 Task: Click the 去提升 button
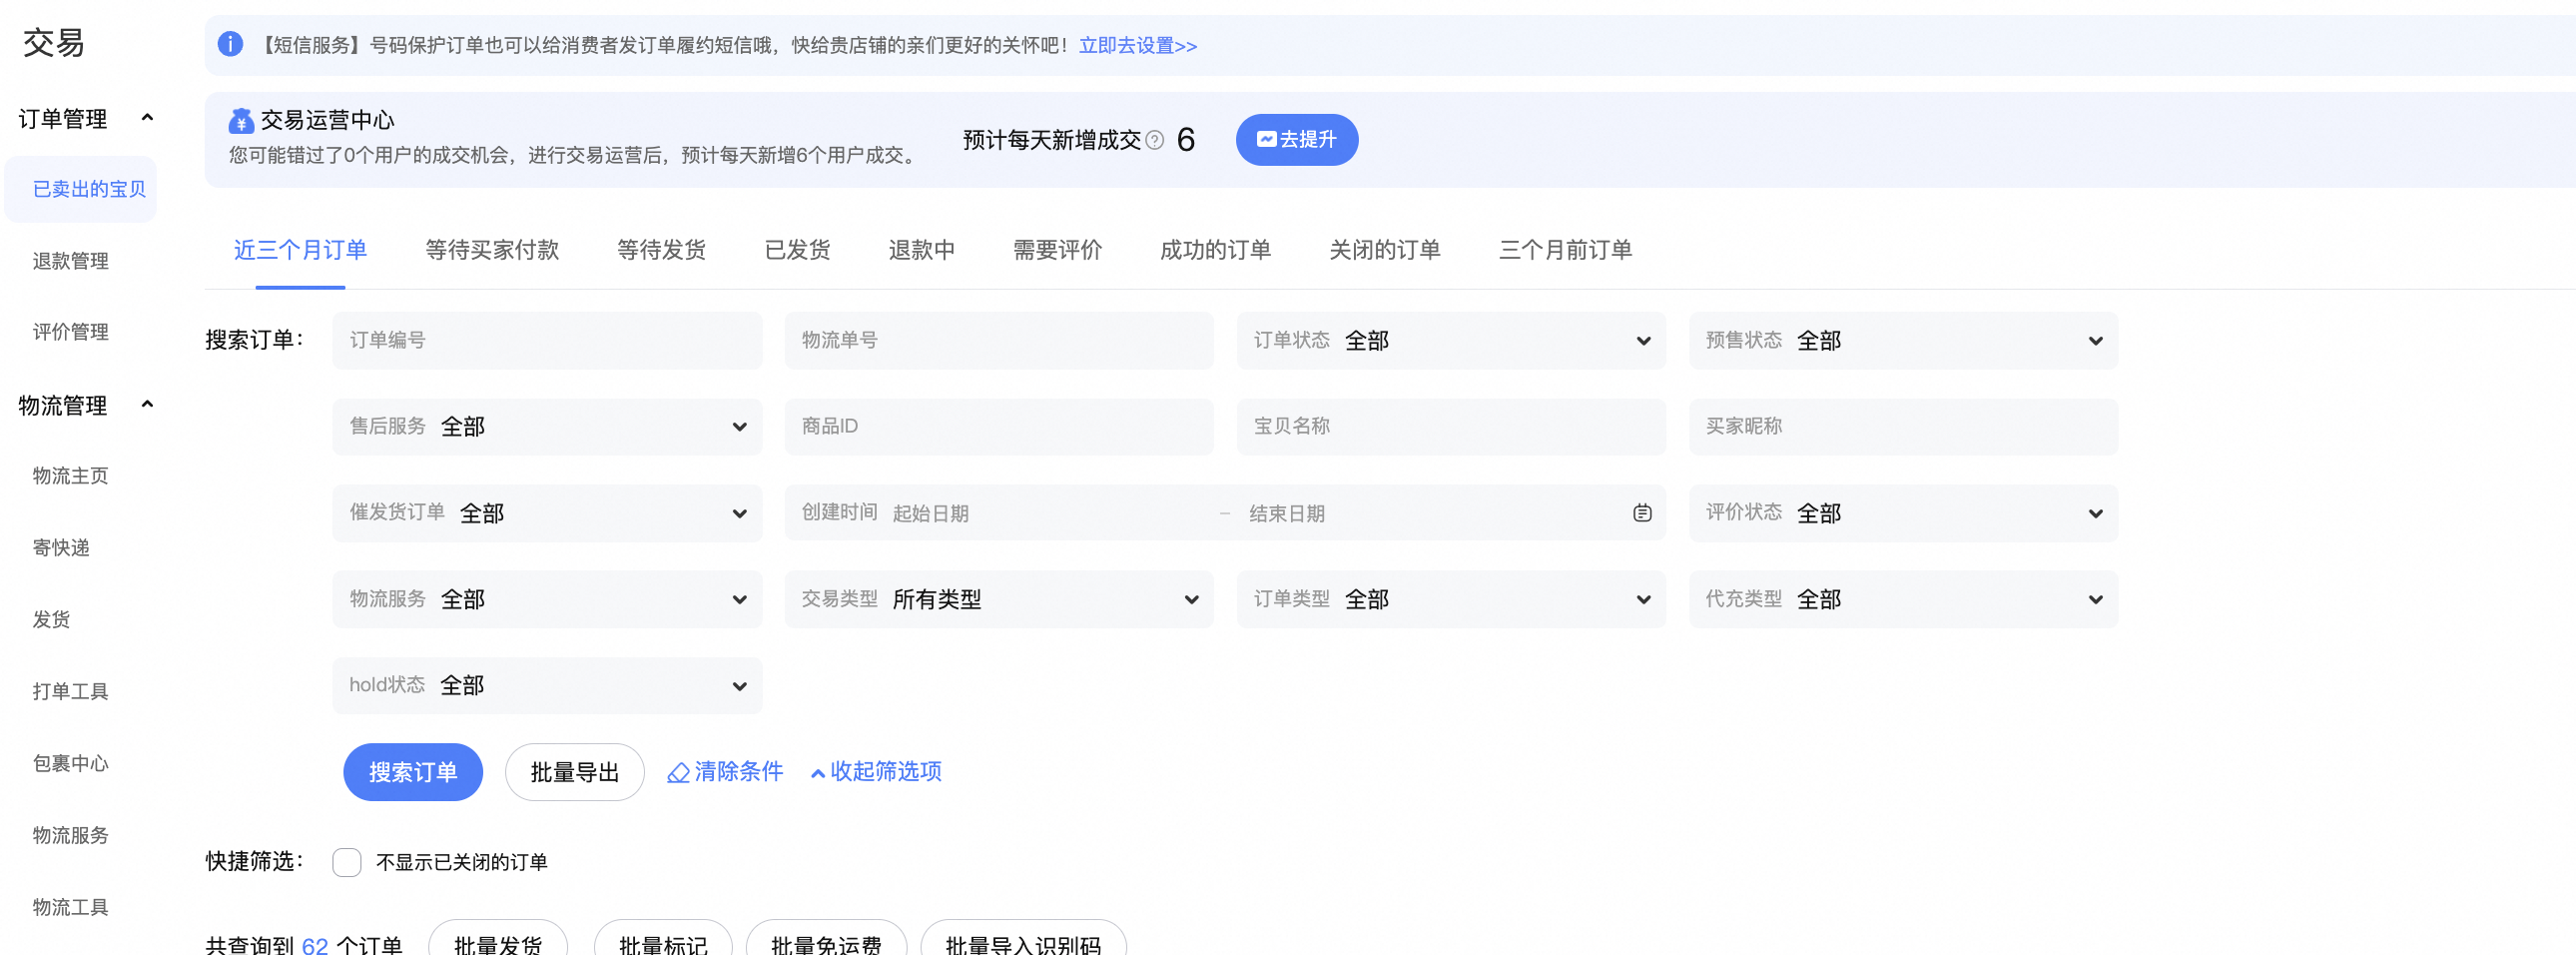point(1297,140)
